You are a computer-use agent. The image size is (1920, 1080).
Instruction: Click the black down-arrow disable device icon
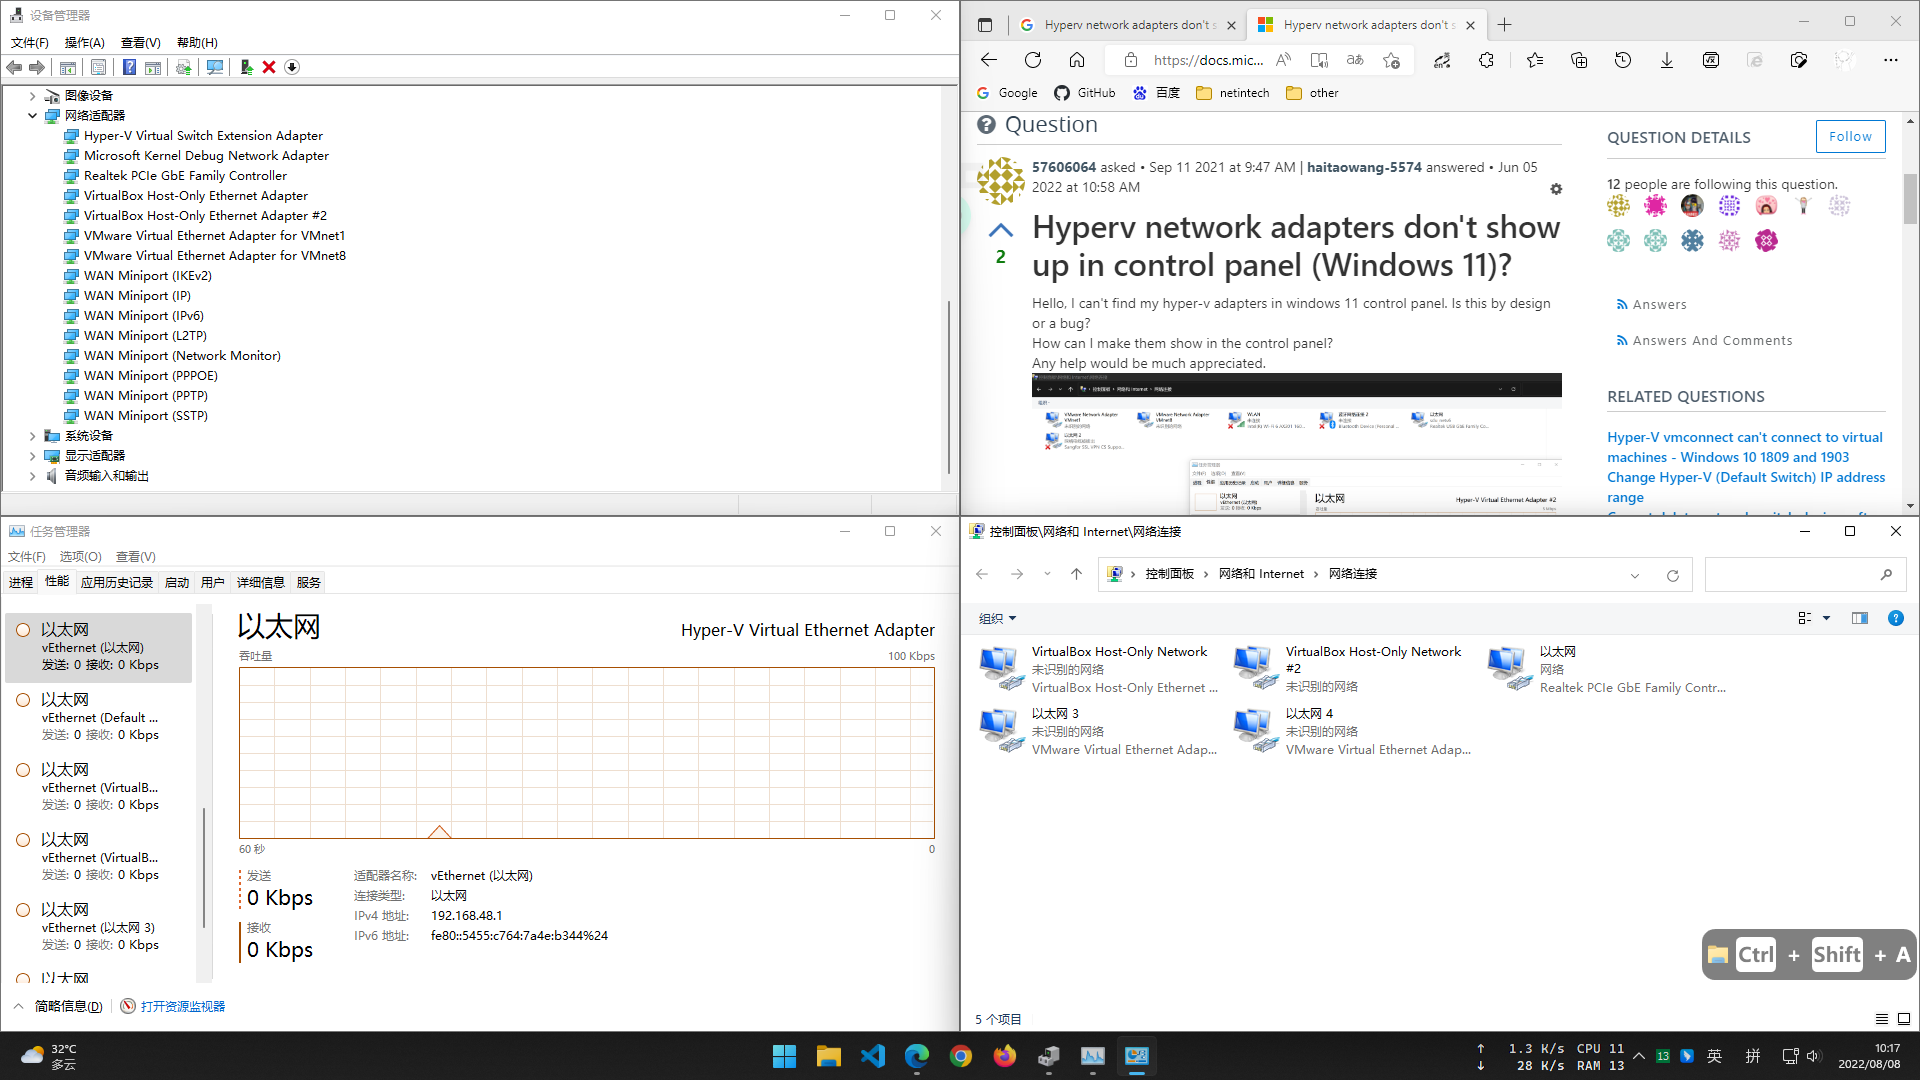[292, 67]
